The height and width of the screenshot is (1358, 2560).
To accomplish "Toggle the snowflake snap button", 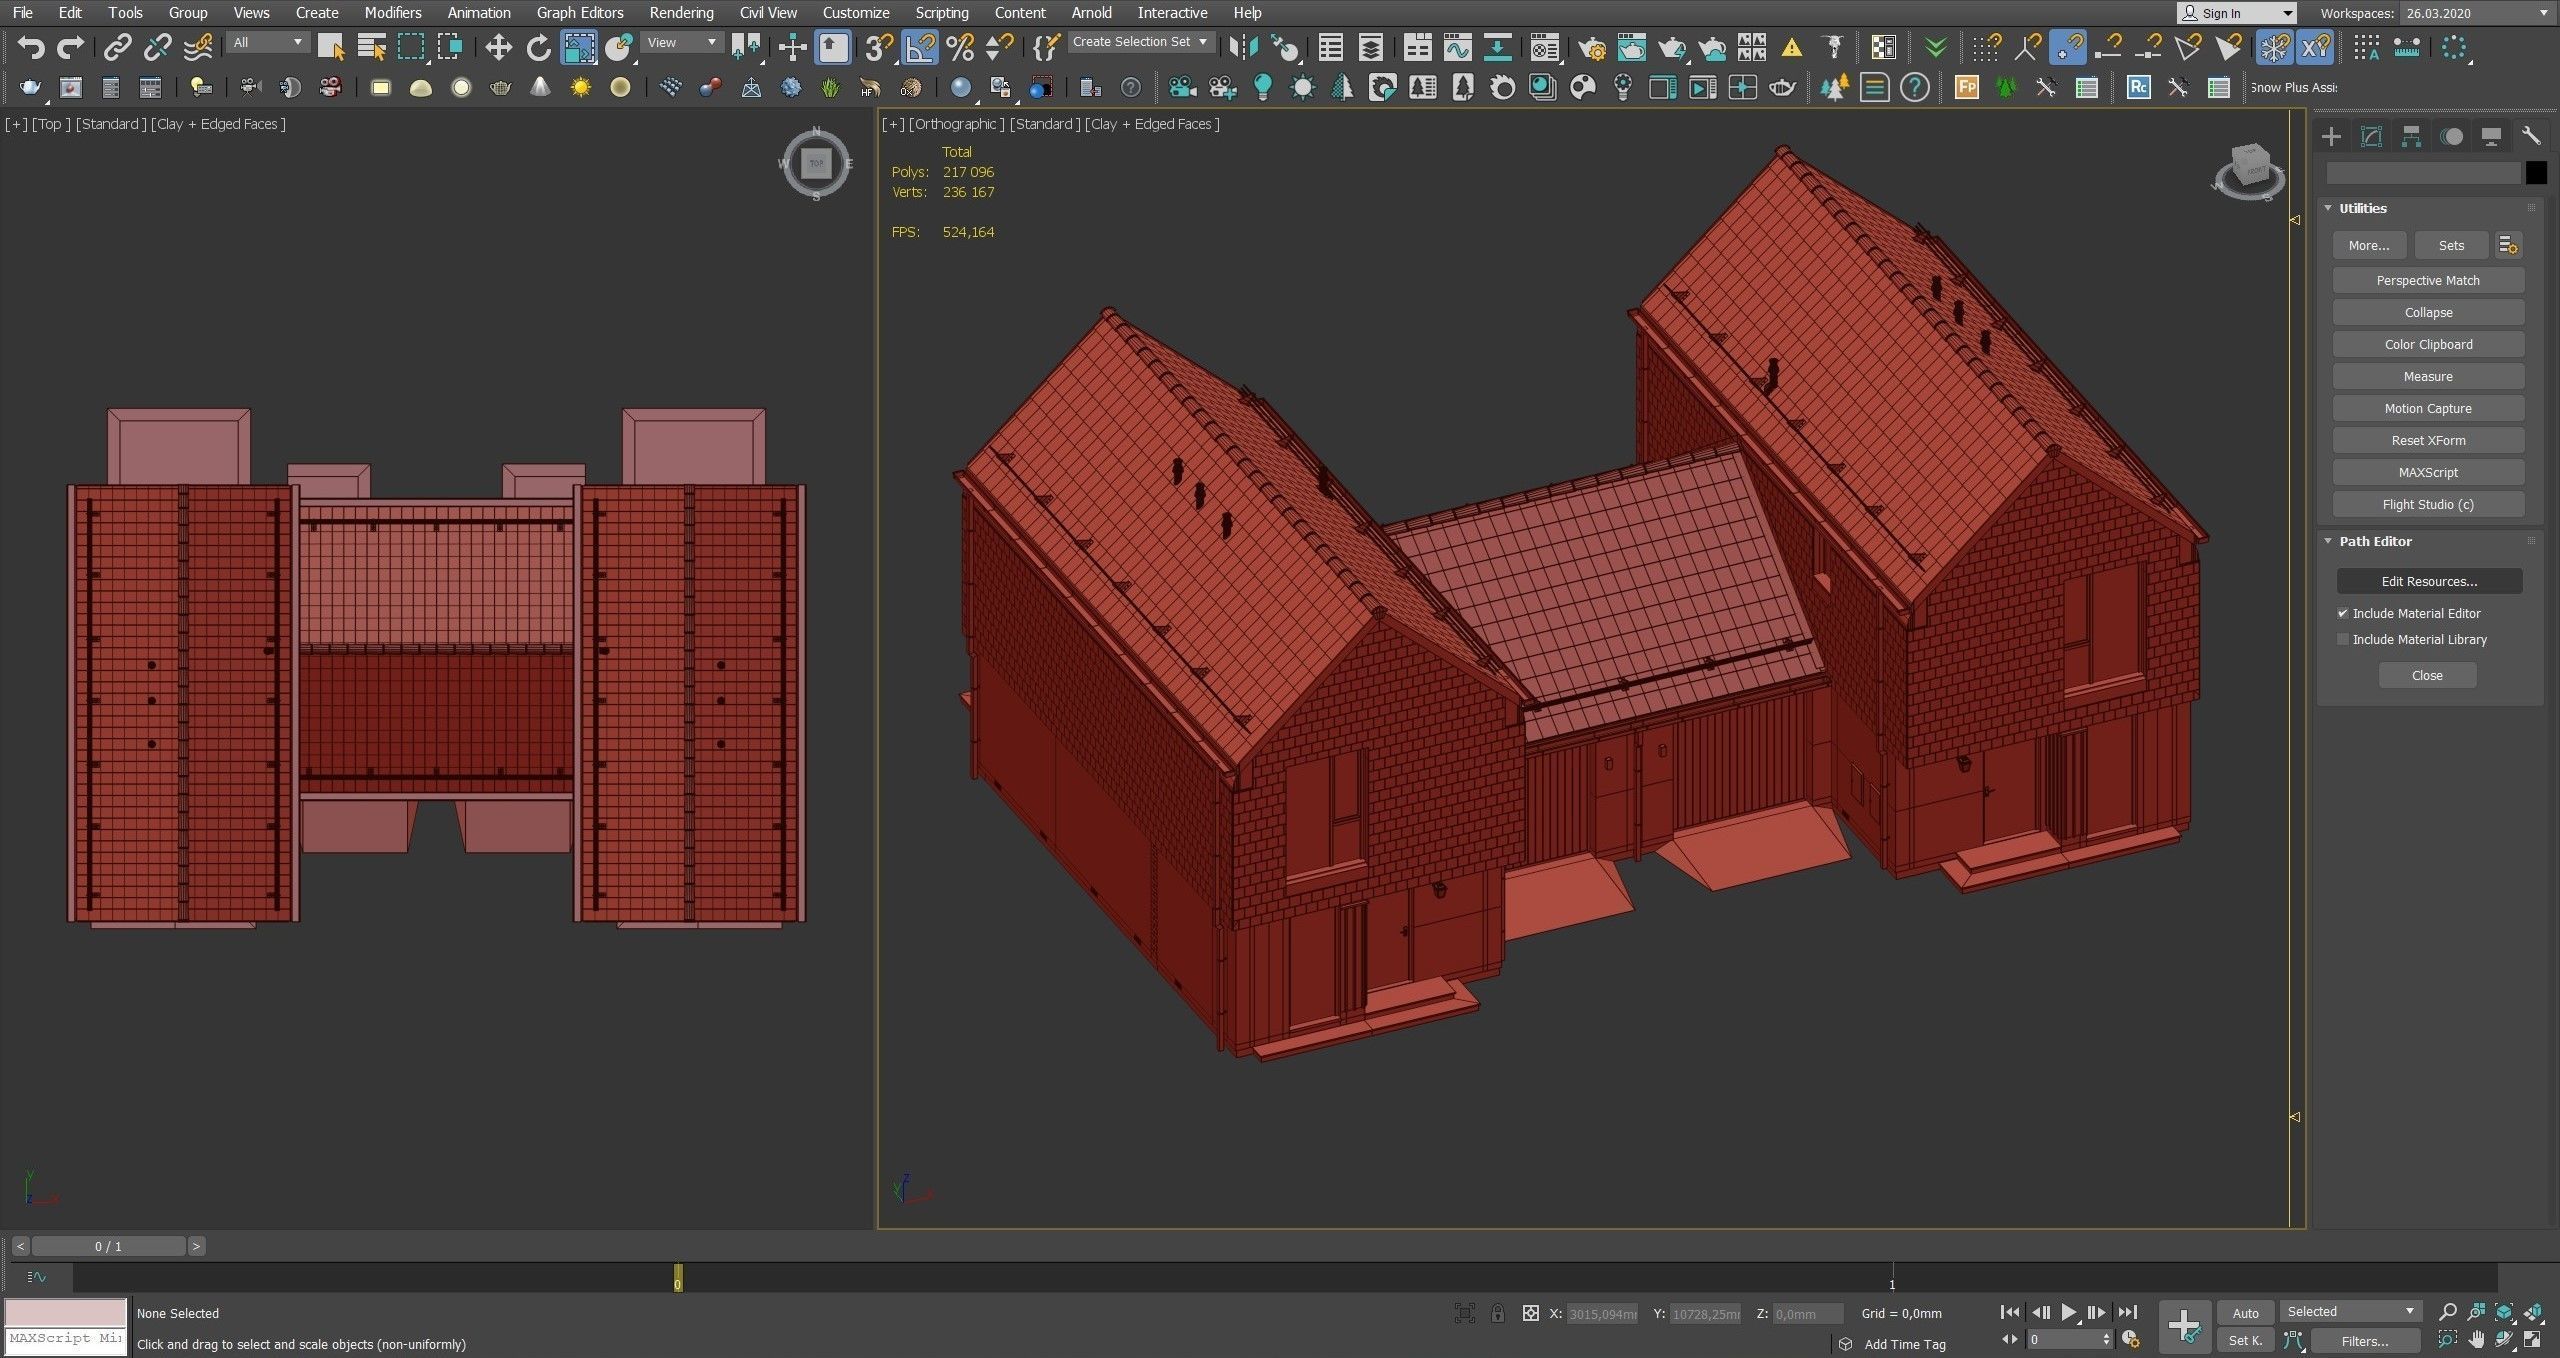I will click(2274, 47).
